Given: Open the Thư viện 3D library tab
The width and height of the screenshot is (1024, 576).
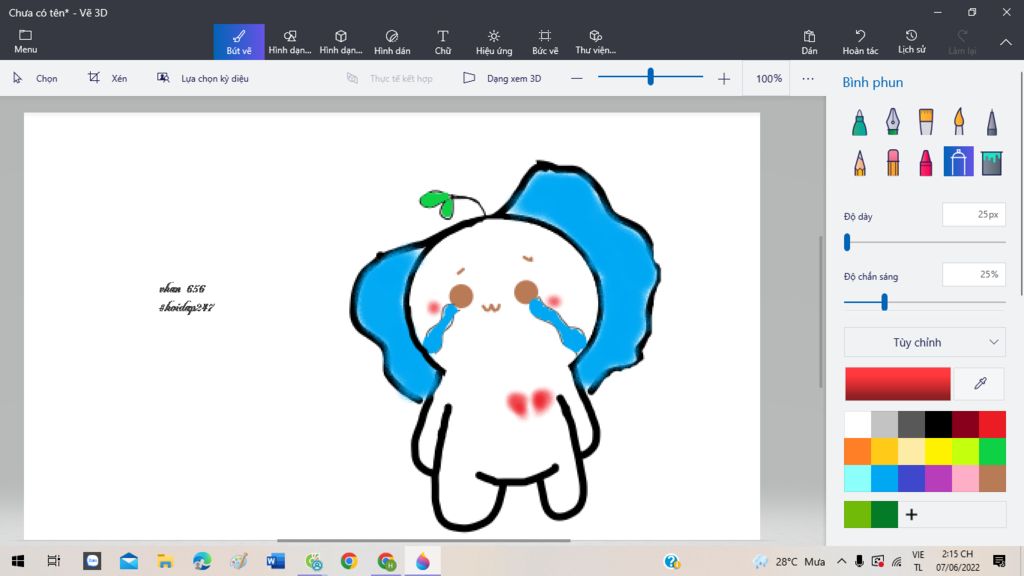Looking at the screenshot, I should coord(596,42).
